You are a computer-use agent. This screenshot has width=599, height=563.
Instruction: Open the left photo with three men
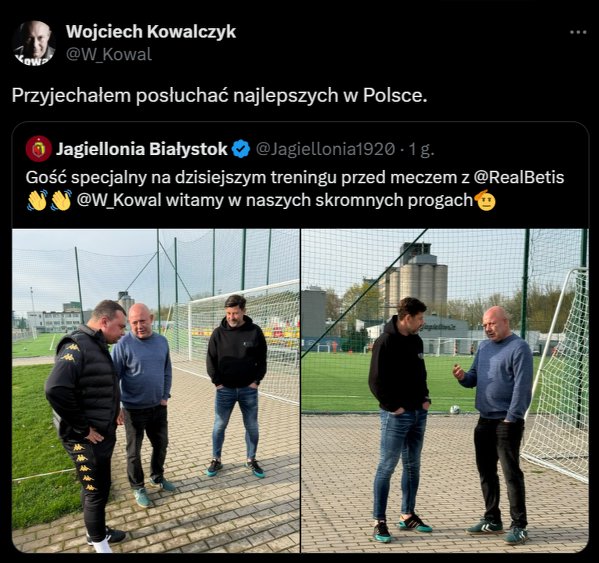click(x=156, y=390)
